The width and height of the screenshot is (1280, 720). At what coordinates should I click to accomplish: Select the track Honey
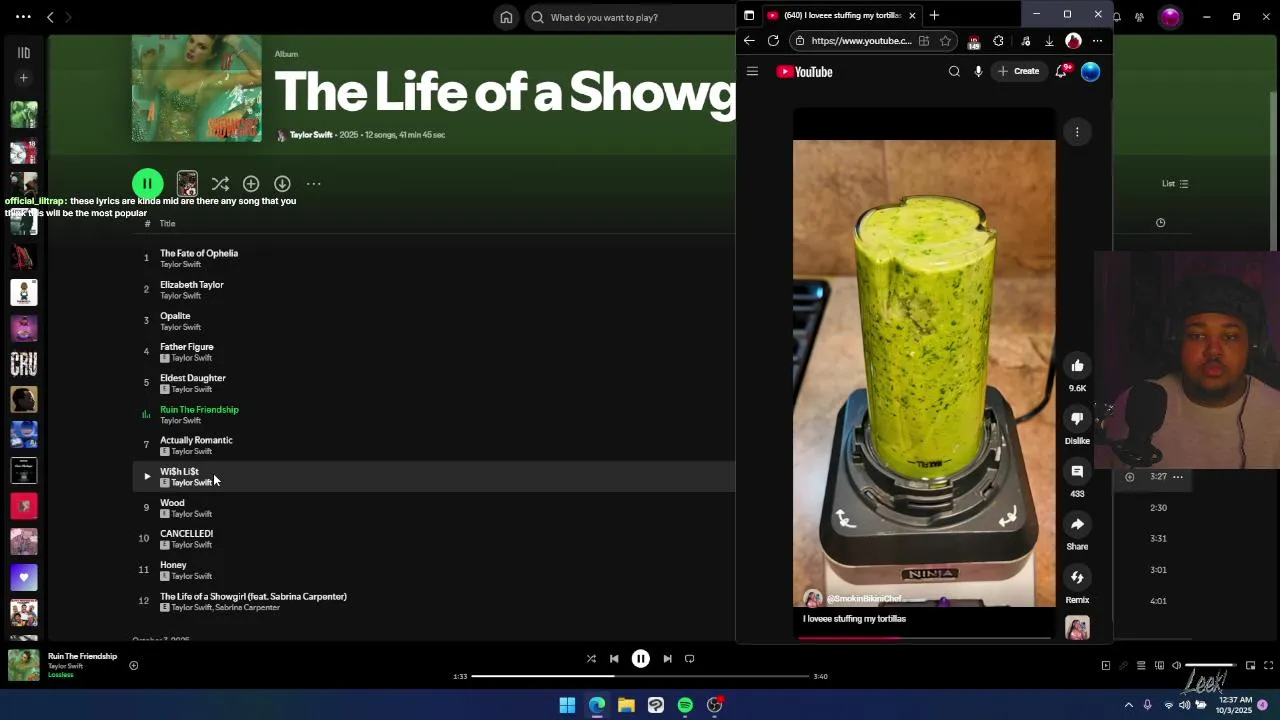(x=173, y=565)
